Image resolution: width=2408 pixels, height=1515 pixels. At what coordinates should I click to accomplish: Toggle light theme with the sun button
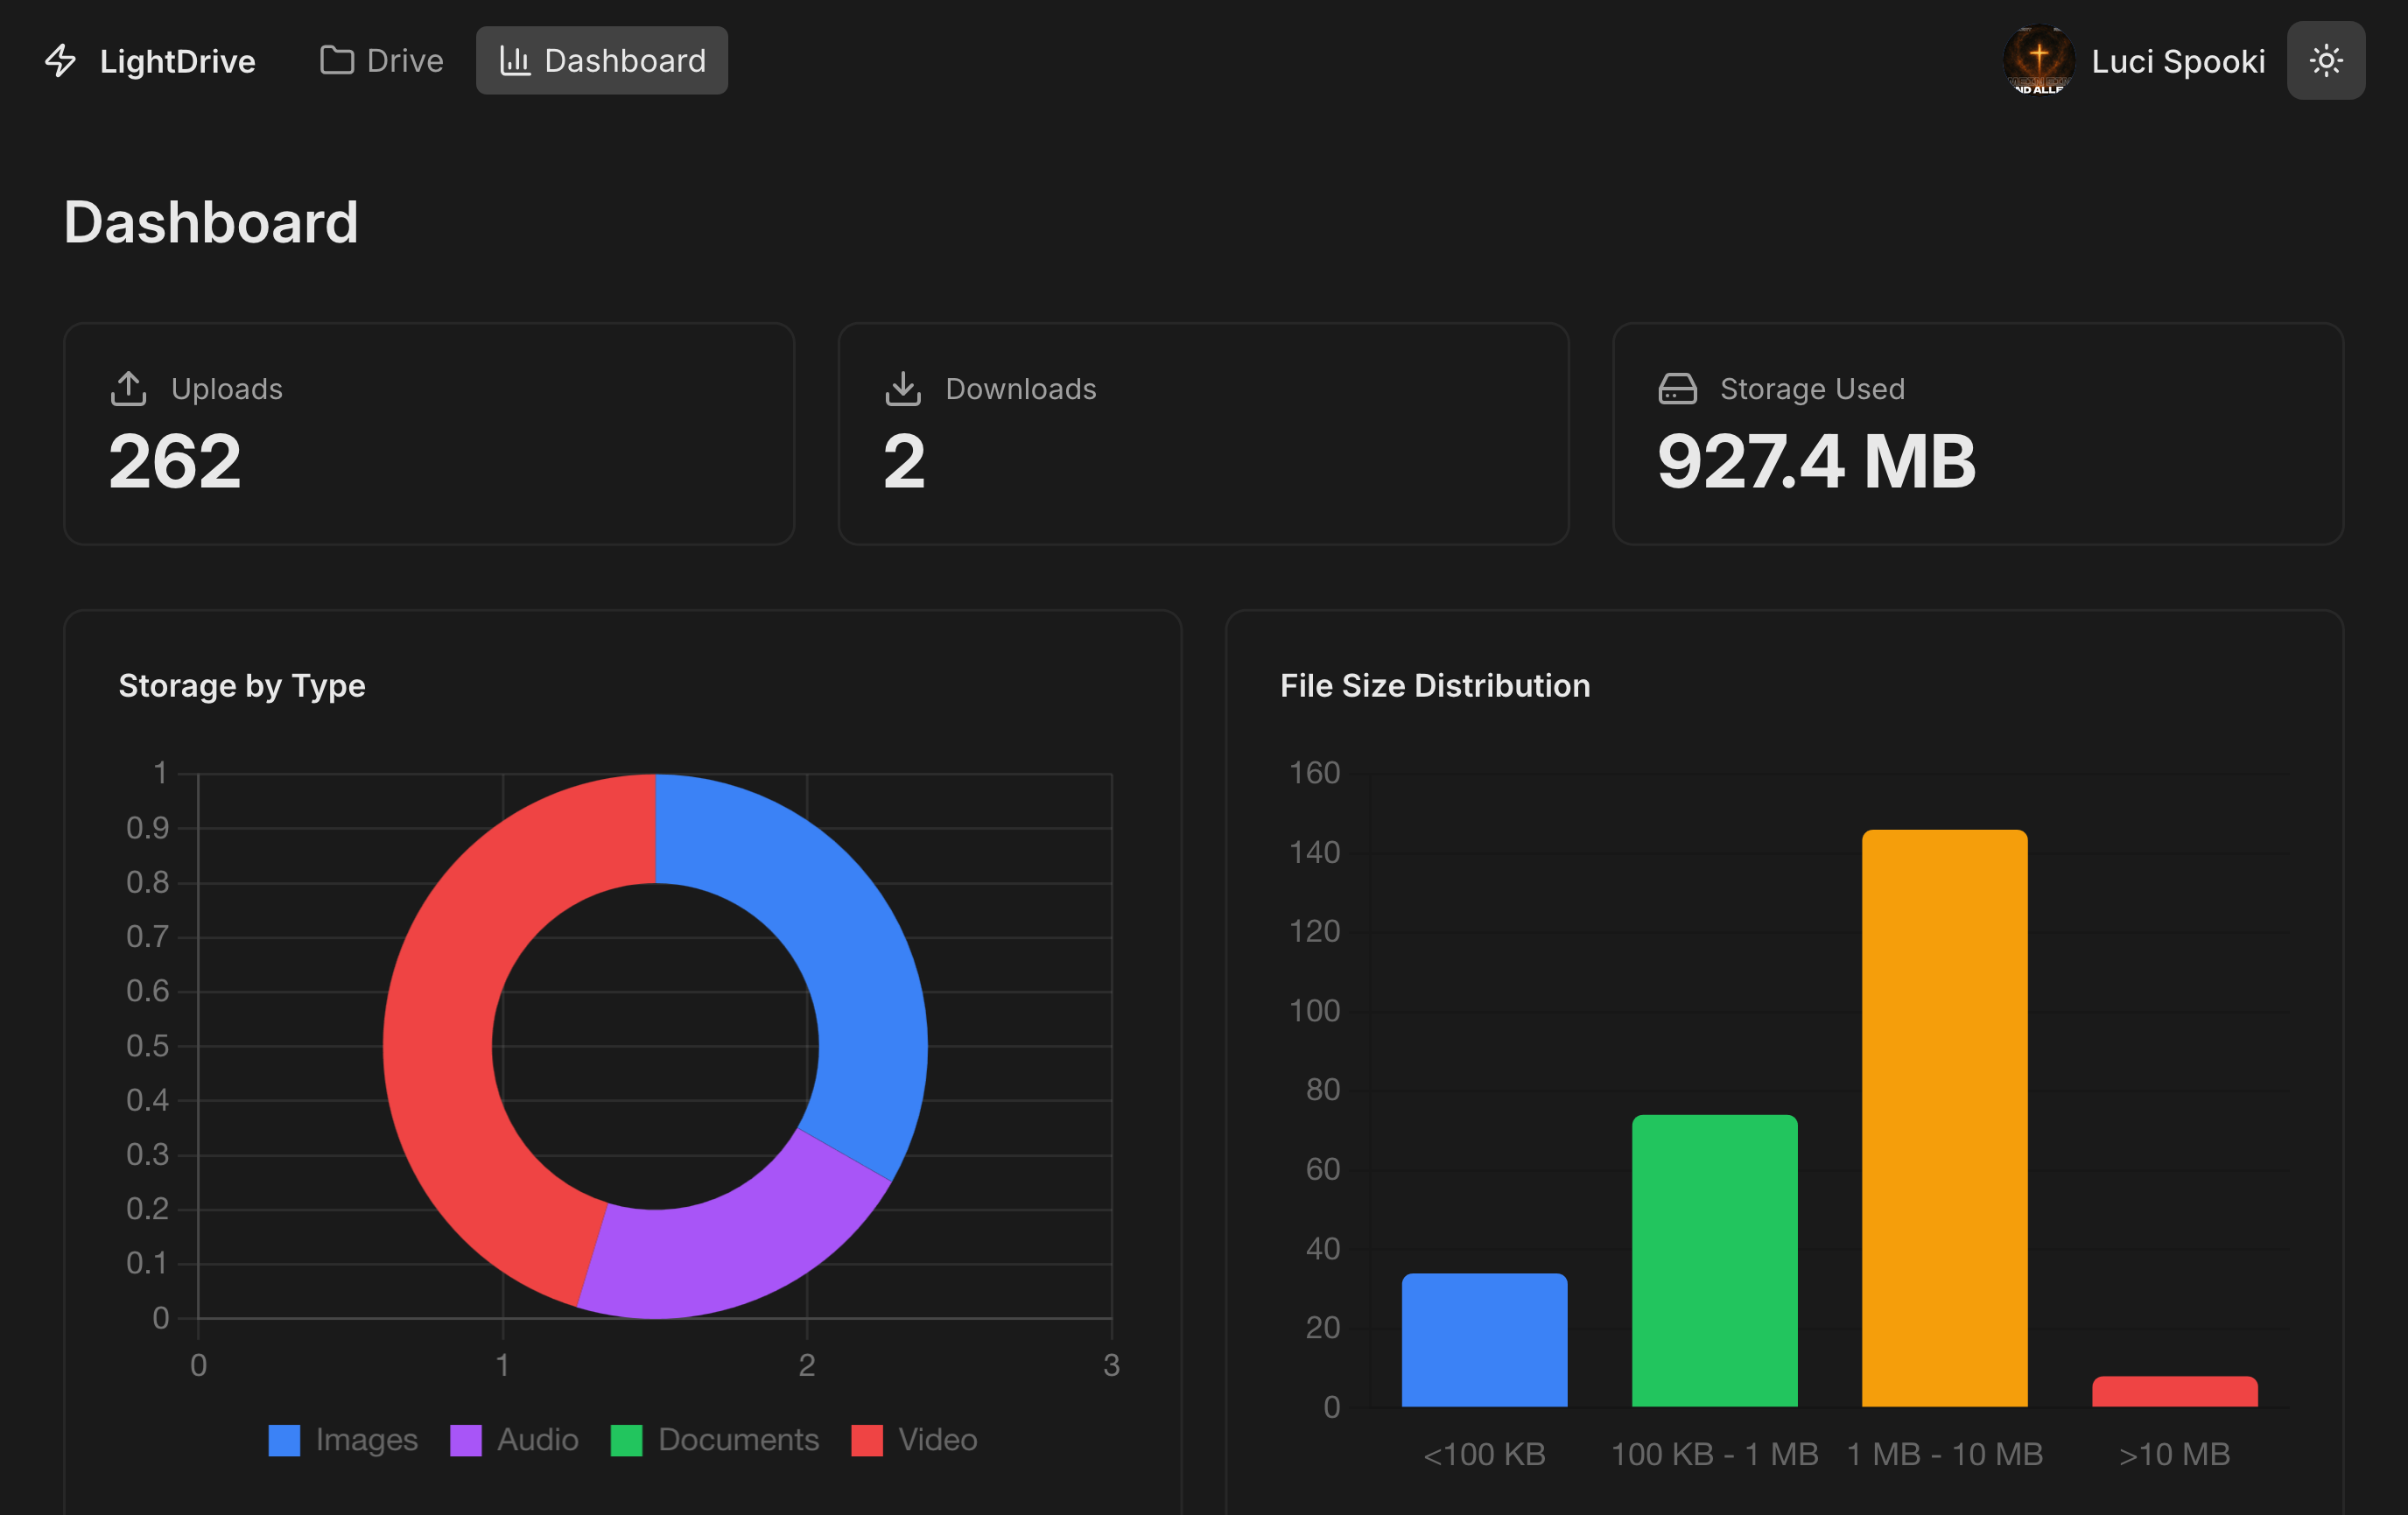pos(2326,61)
